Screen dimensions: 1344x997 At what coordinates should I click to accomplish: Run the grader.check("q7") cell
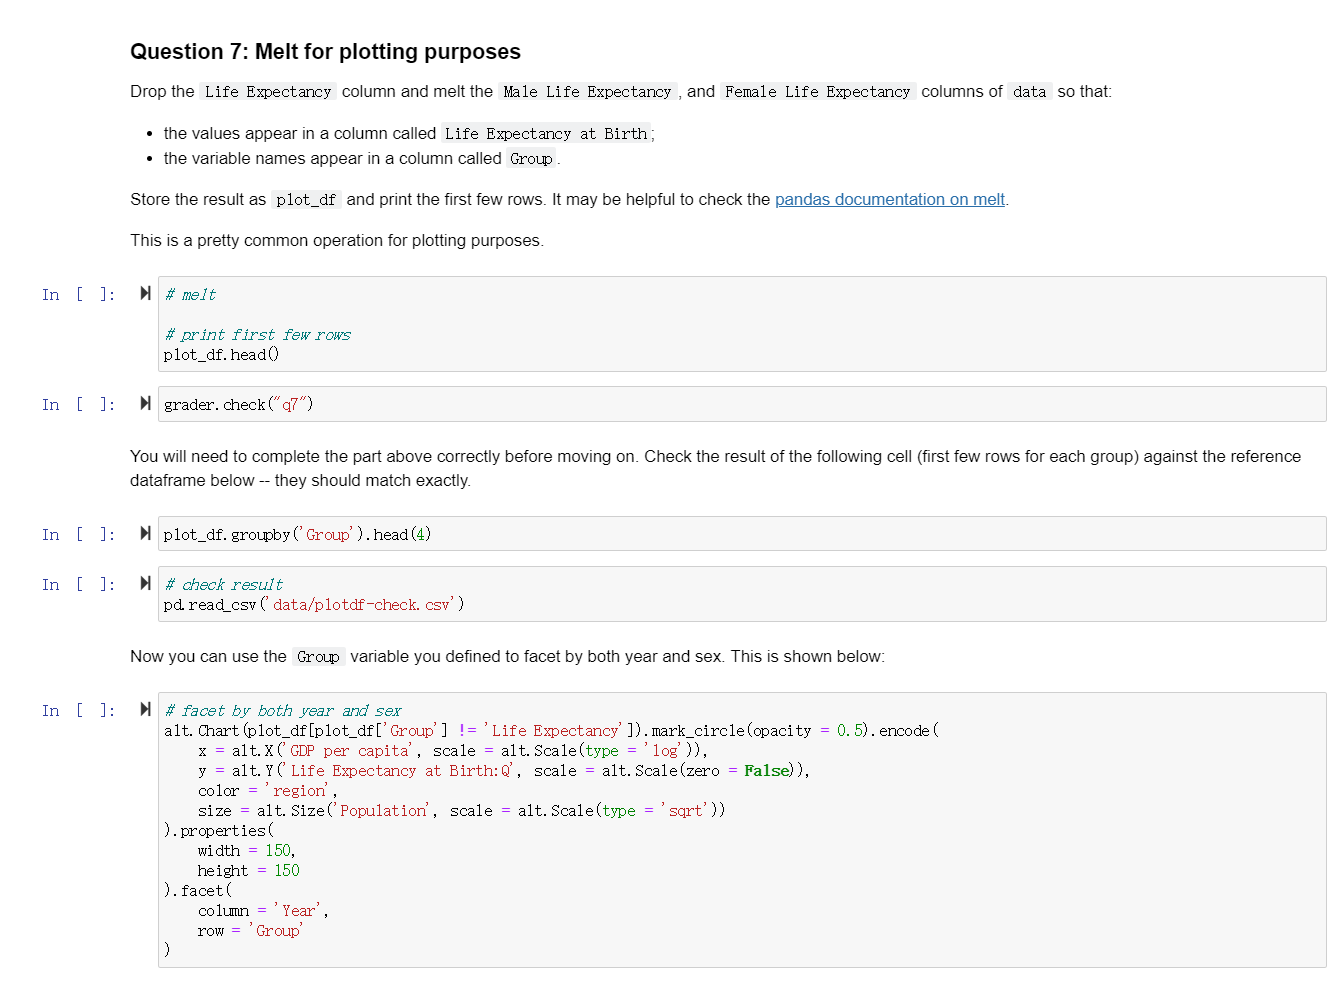[145, 404]
